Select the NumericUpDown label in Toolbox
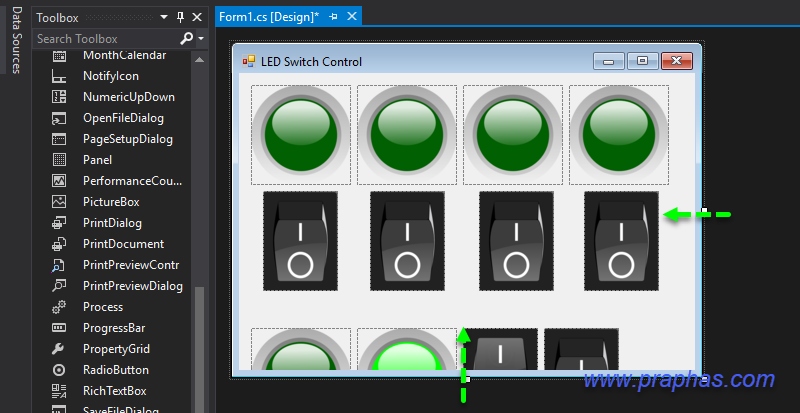Viewport: 800px width, 413px height. click(x=129, y=97)
